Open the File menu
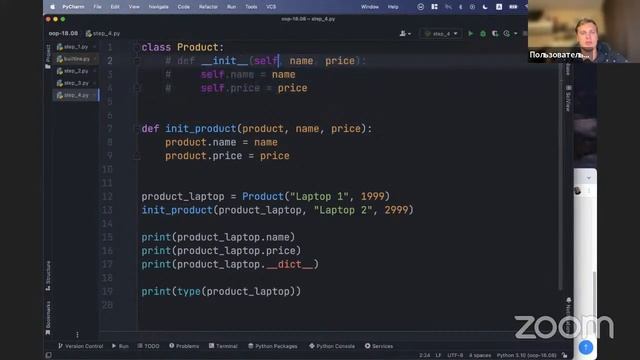 pos(97,7)
